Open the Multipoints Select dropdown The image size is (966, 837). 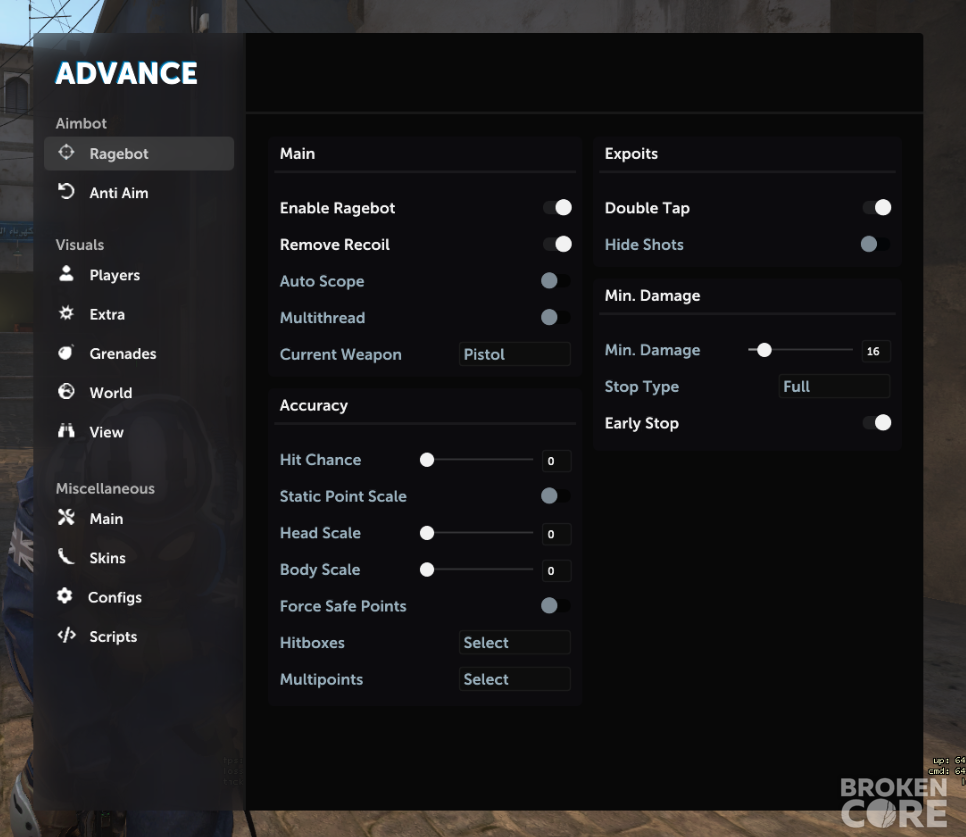tap(514, 679)
